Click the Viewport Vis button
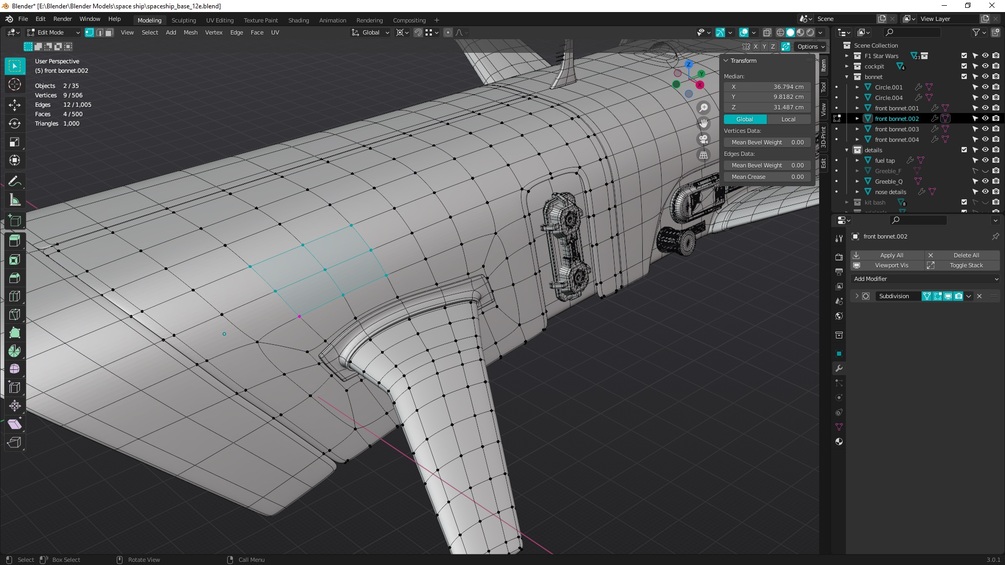1005x565 pixels. (886, 265)
